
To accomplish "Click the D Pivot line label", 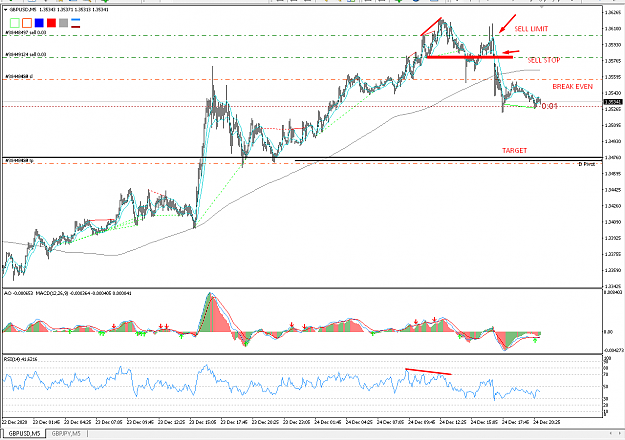I will [586, 164].
